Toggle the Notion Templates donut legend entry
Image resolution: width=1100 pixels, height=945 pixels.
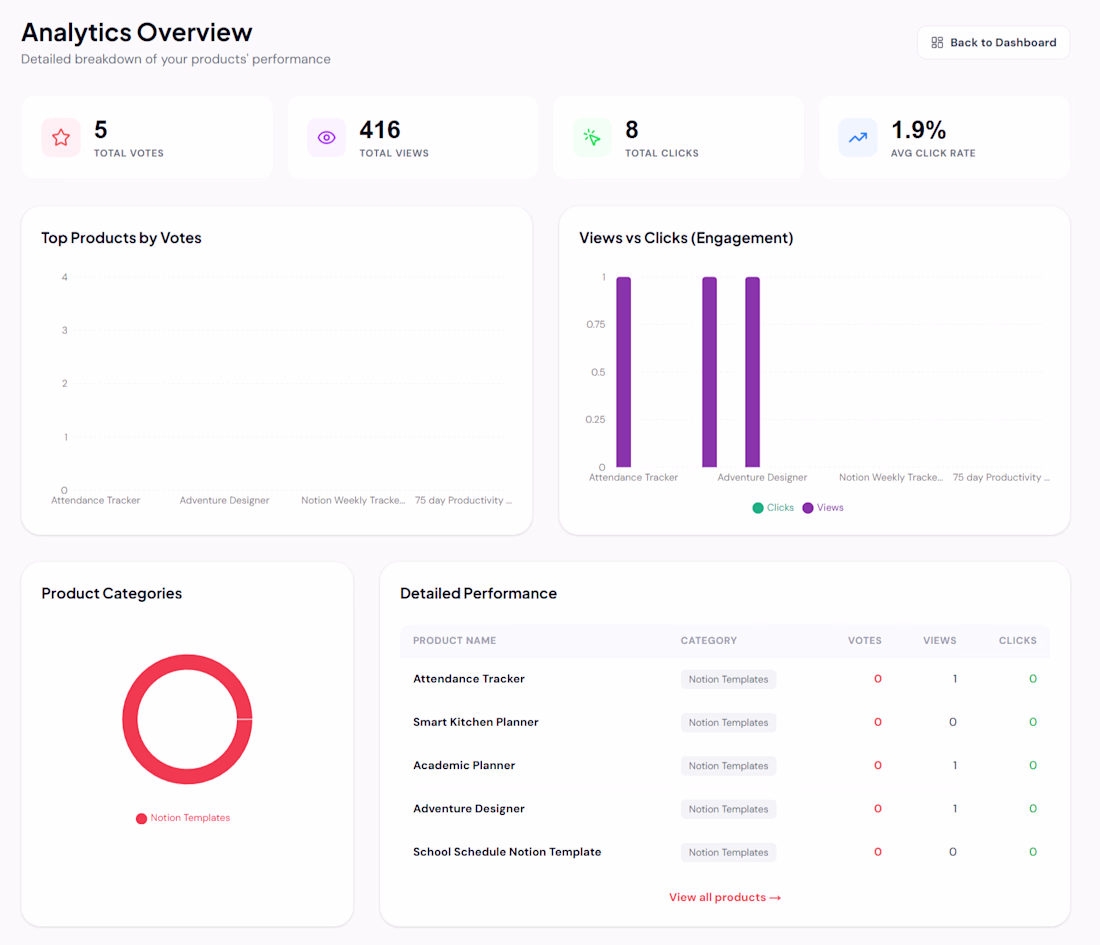(183, 818)
